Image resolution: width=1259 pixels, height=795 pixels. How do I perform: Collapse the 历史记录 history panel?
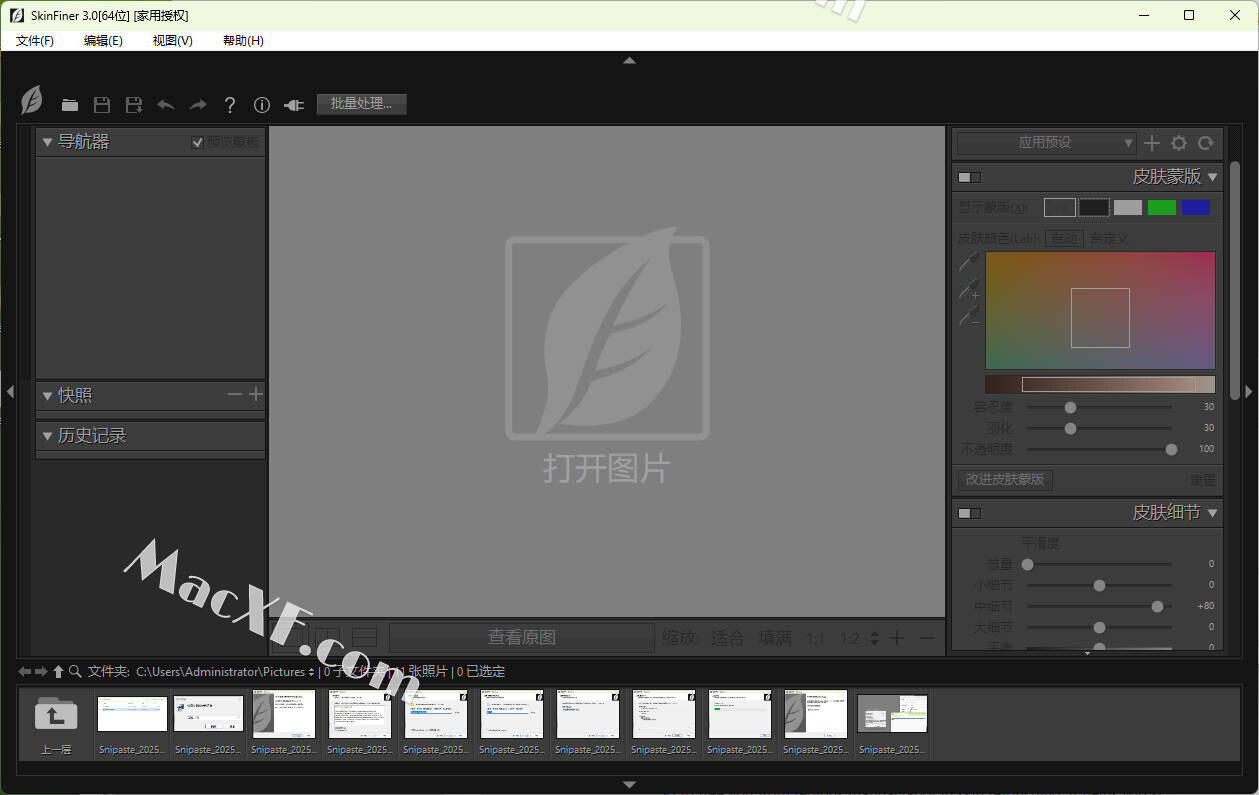click(47, 436)
